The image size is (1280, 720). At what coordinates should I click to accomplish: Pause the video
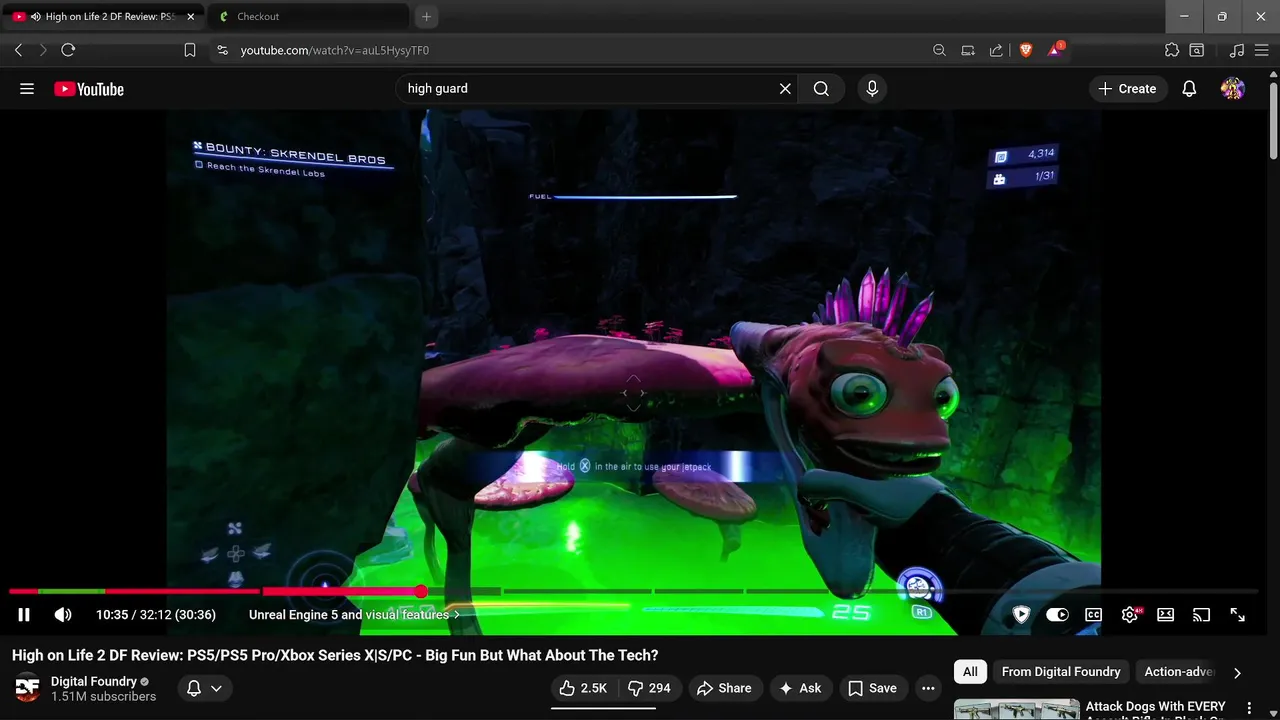coord(24,615)
